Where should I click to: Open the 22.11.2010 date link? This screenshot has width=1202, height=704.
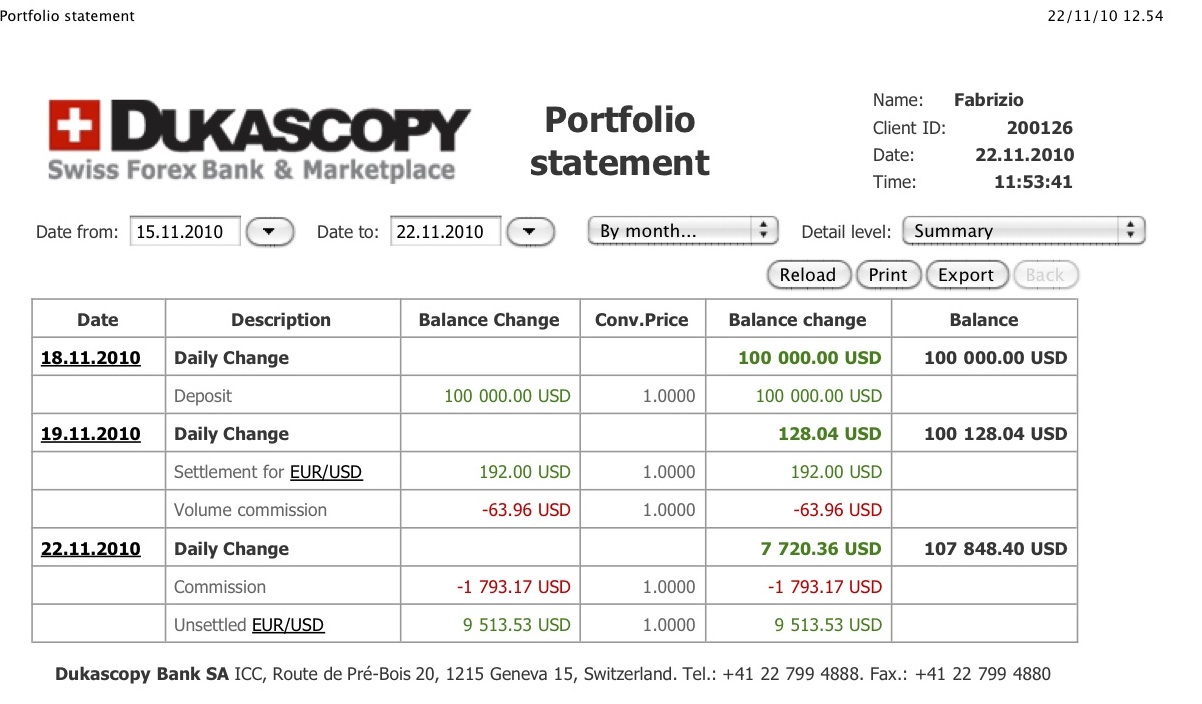pyautogui.click(x=90, y=549)
